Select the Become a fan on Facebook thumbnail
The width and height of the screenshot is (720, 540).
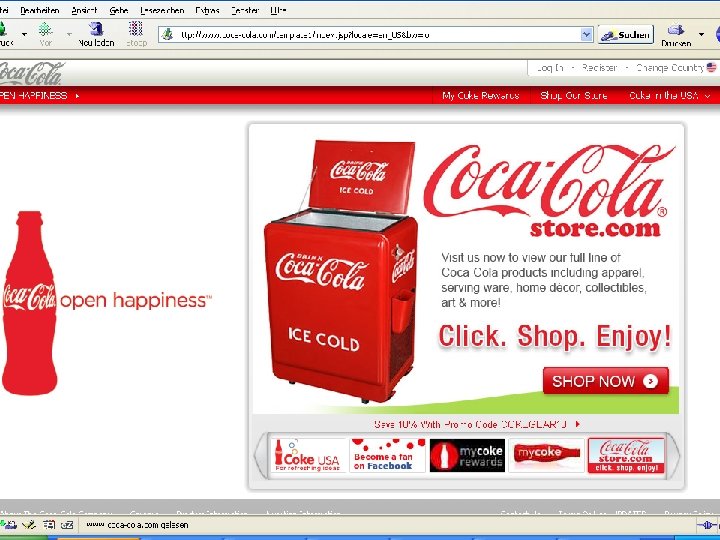coord(388,455)
